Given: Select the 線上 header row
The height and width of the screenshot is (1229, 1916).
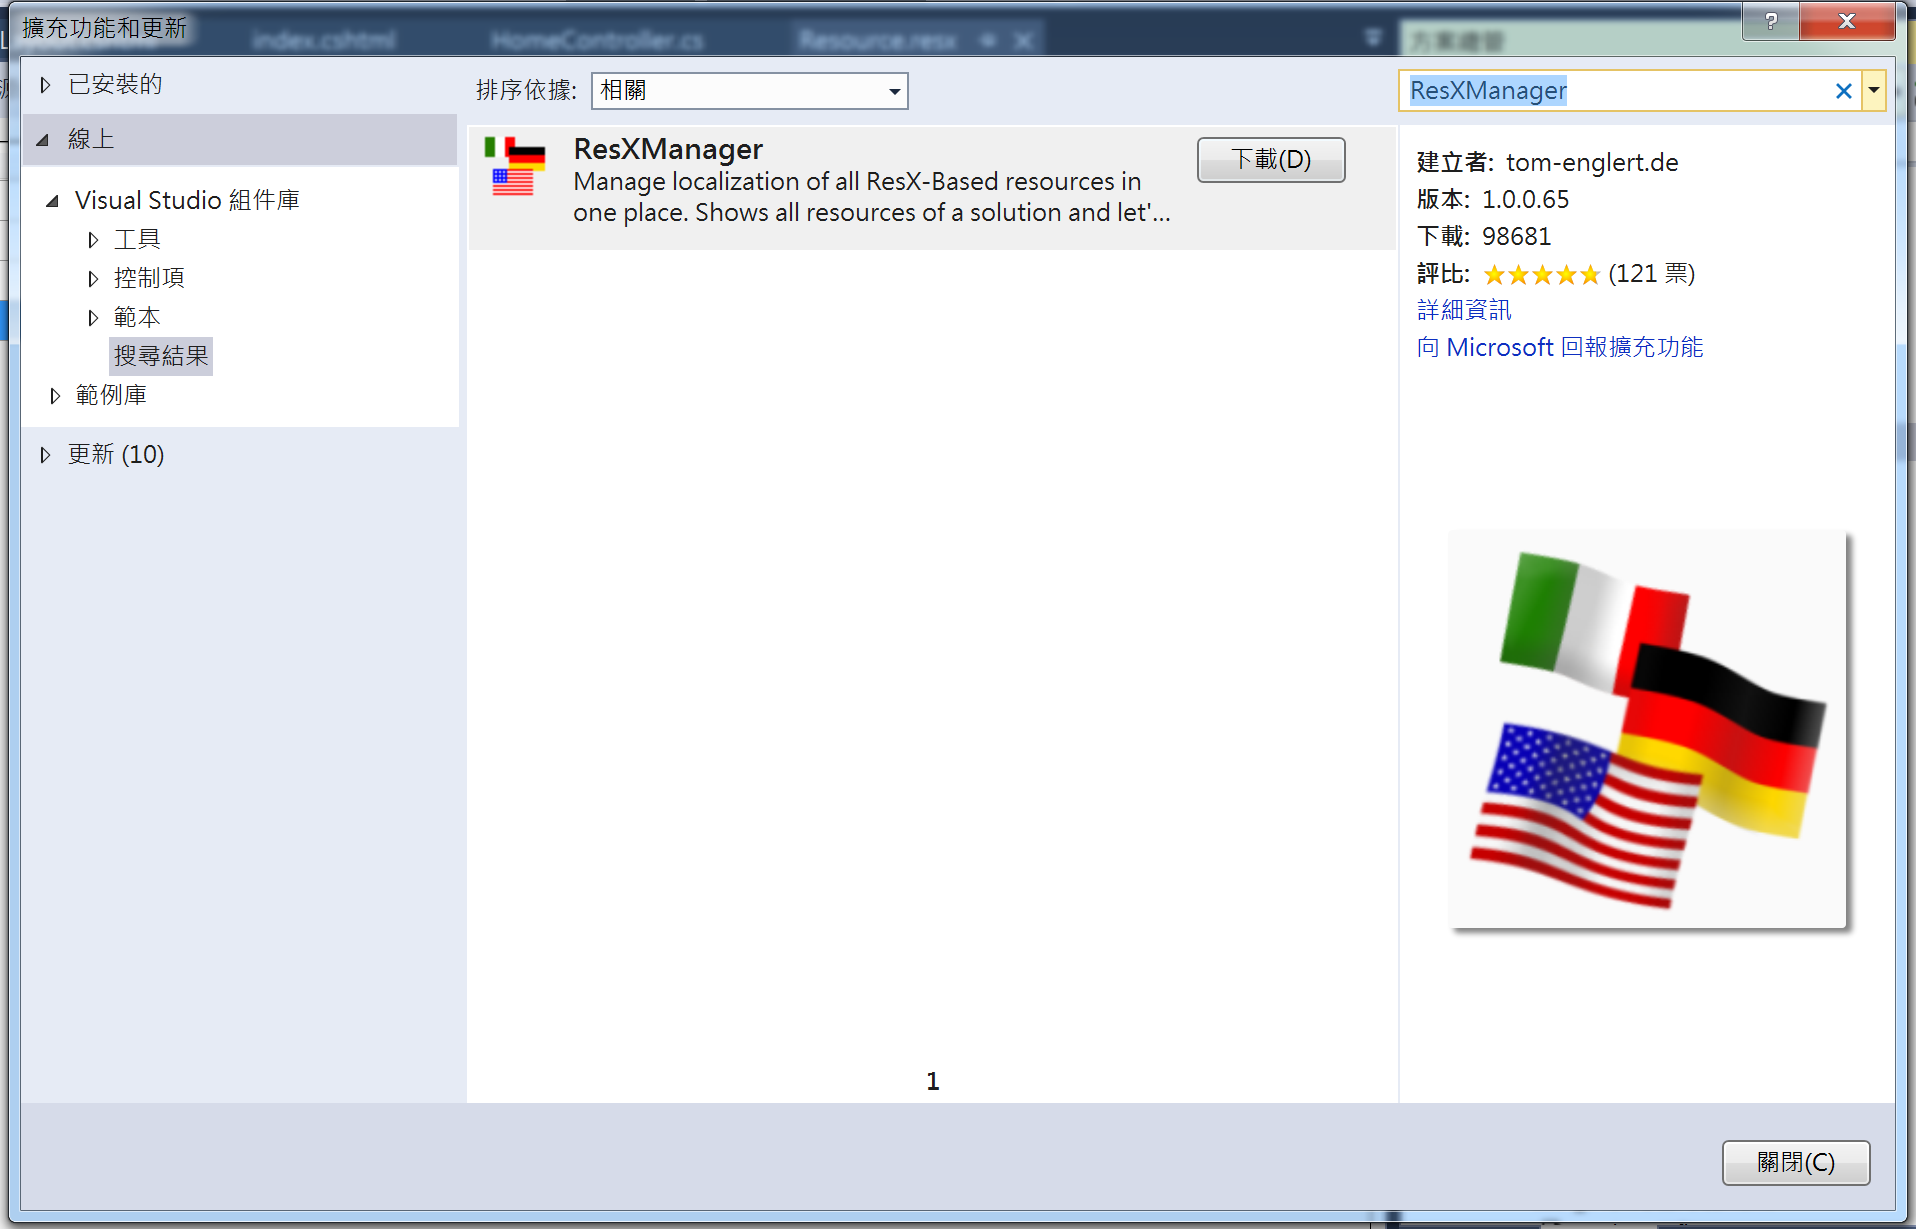Looking at the screenshot, I should [x=240, y=139].
